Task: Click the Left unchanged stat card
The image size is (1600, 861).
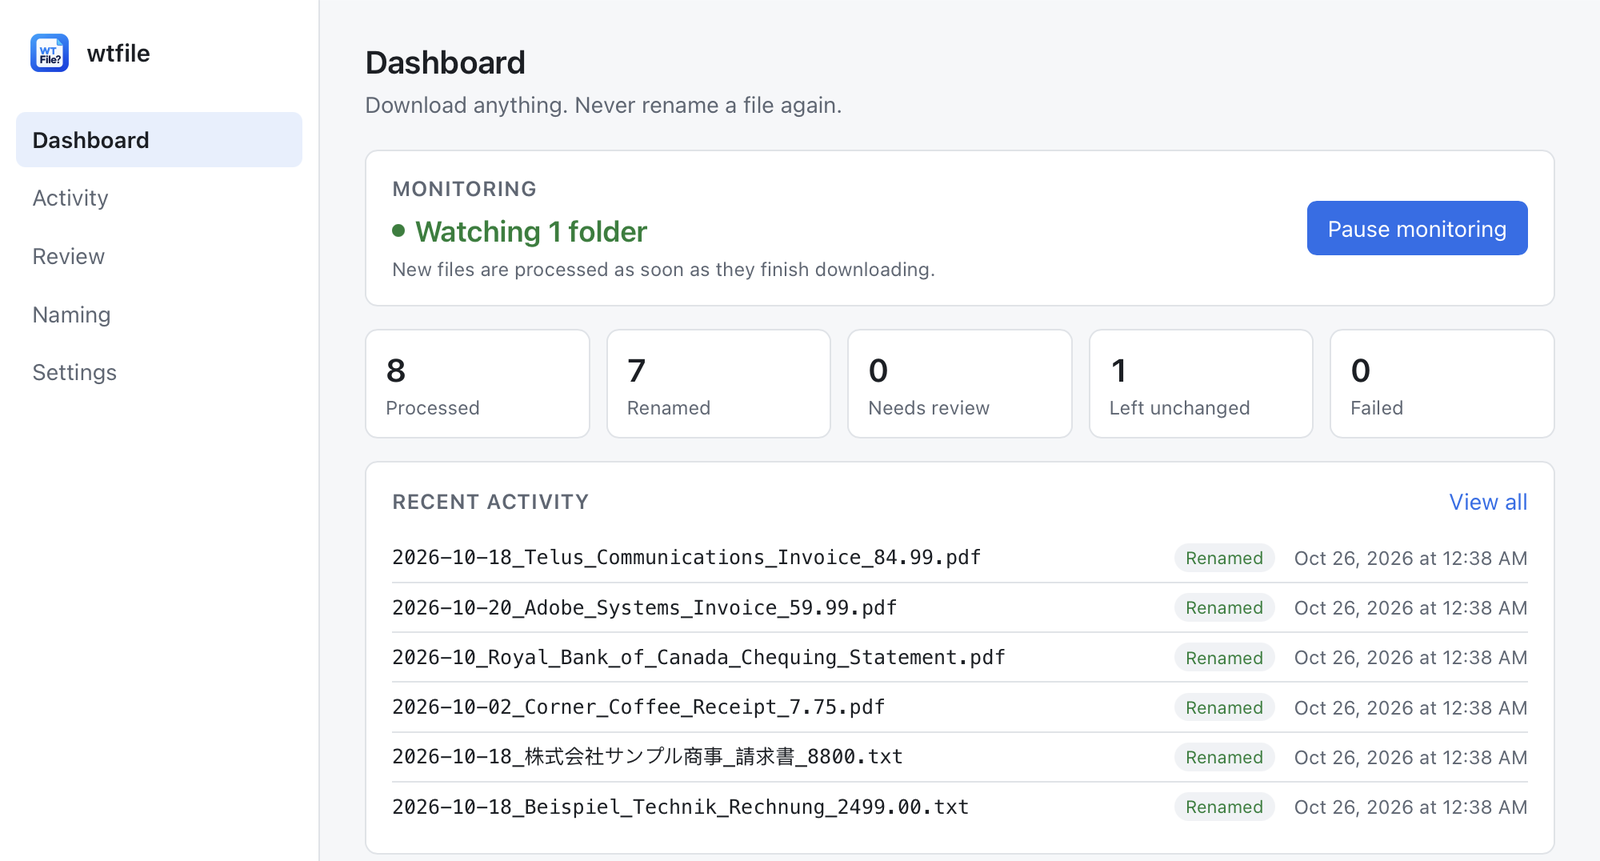Action: tap(1201, 384)
